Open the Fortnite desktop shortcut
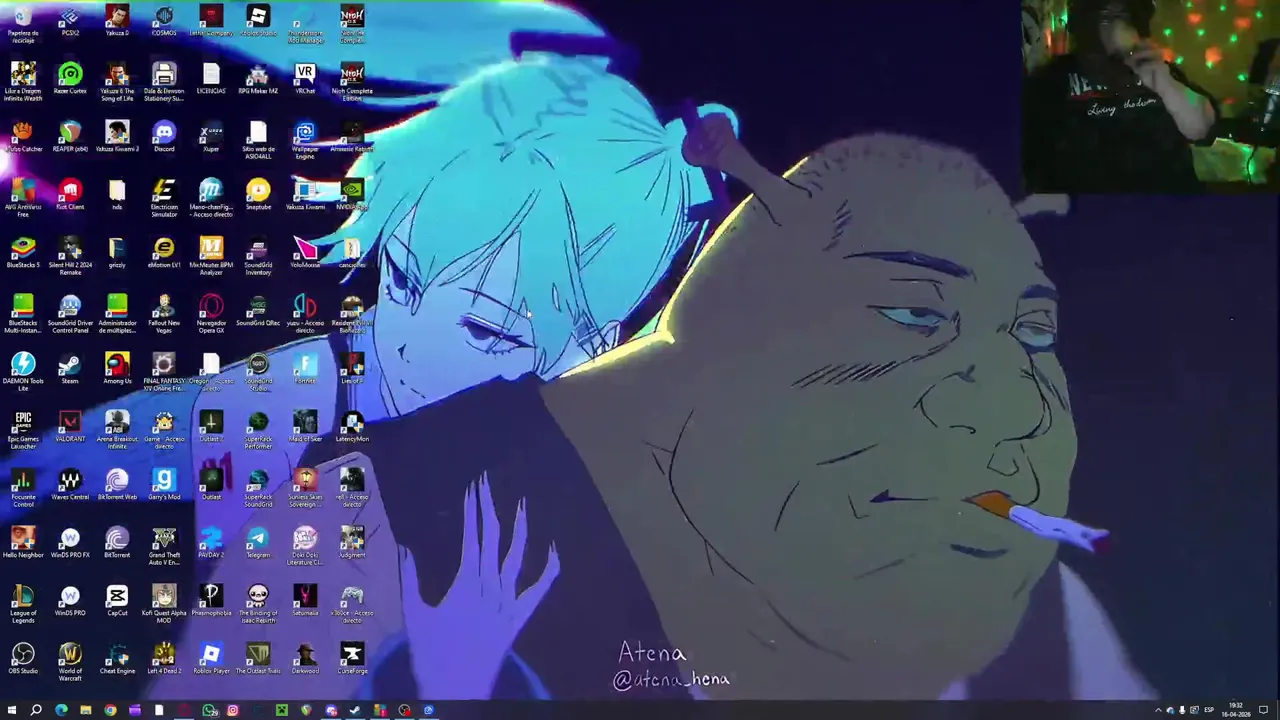This screenshot has width=1280, height=720. point(305,370)
